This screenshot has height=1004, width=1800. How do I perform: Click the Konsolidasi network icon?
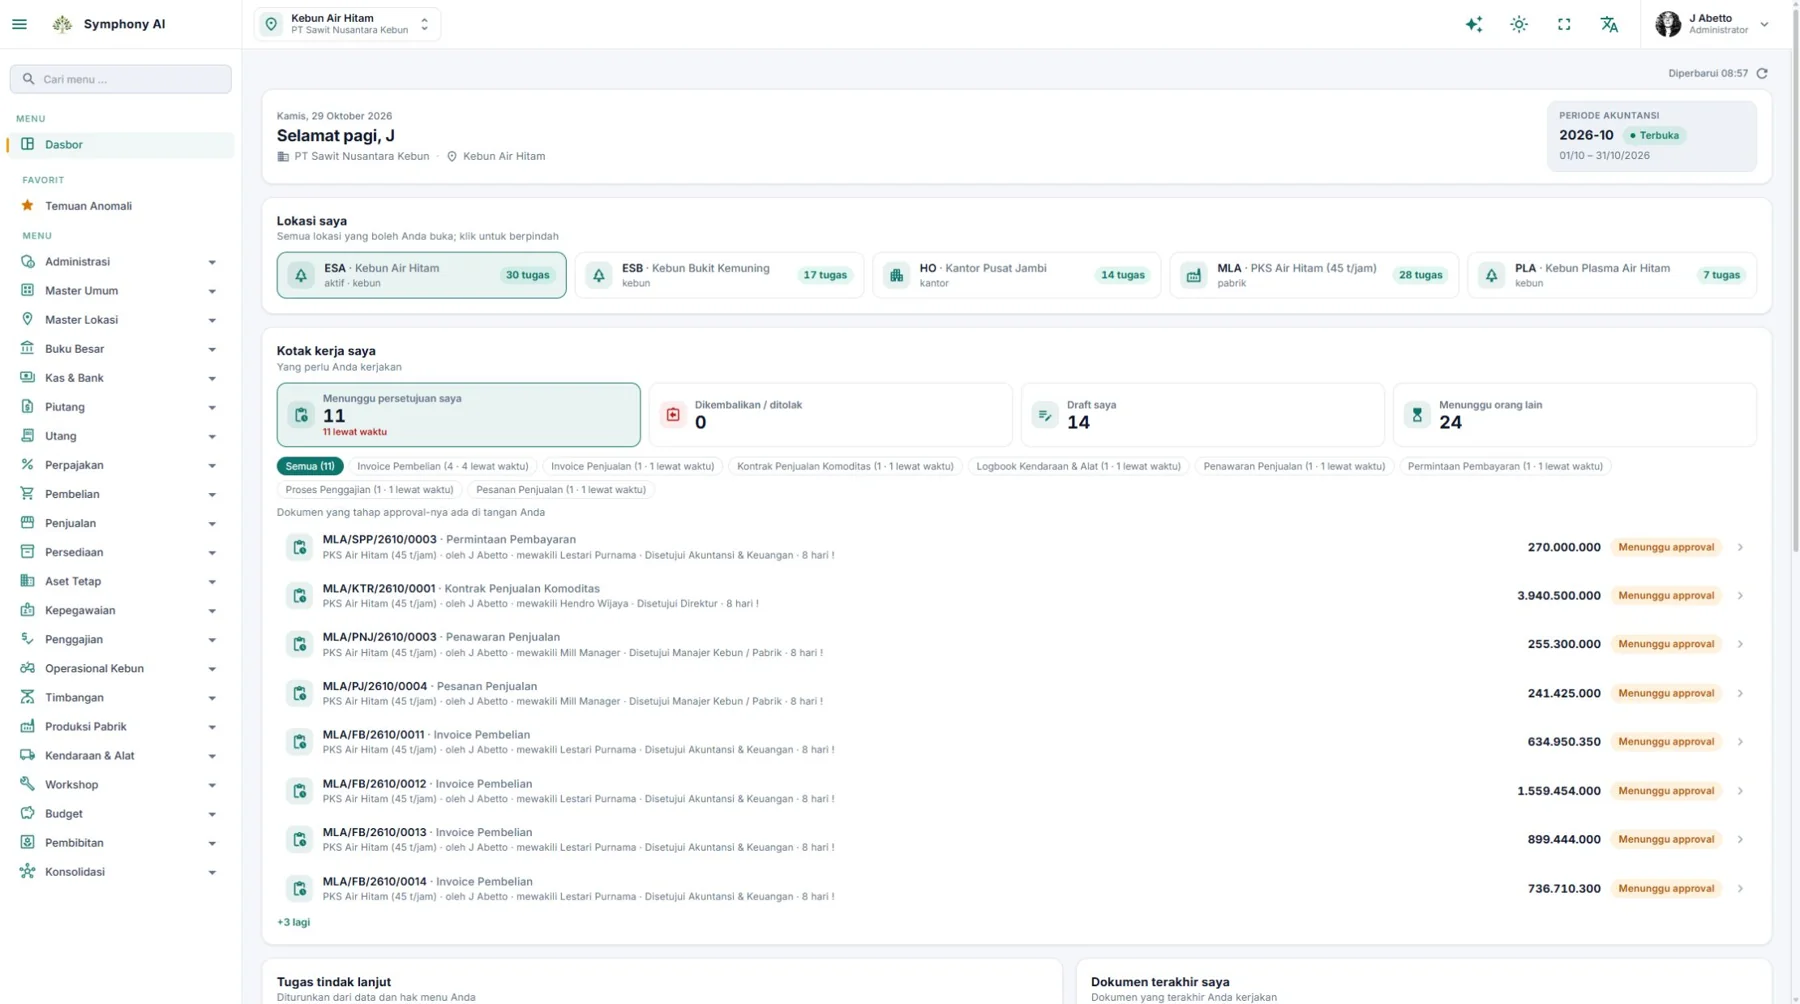(27, 871)
